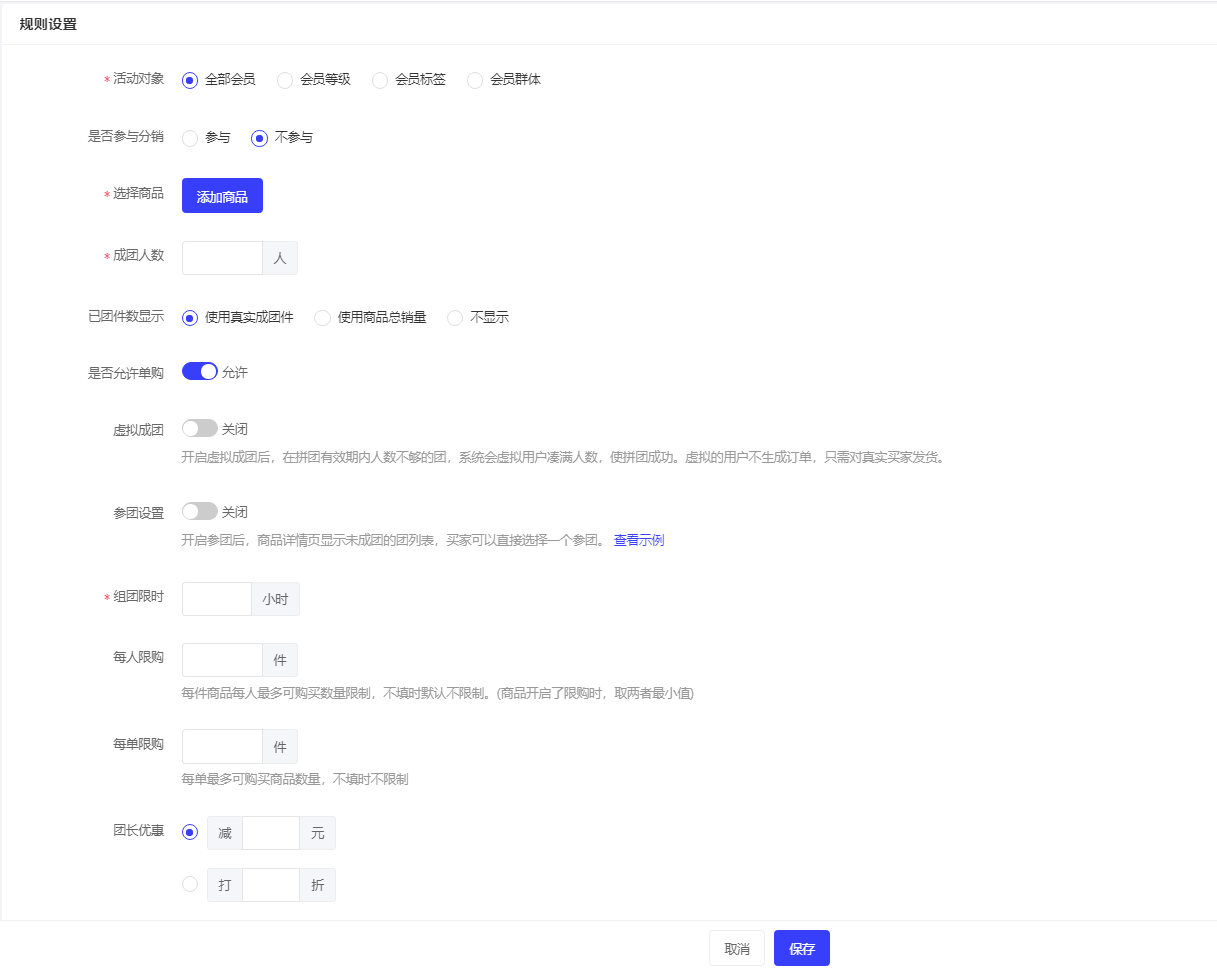Click the 规则设置 section heading

coord(49,25)
